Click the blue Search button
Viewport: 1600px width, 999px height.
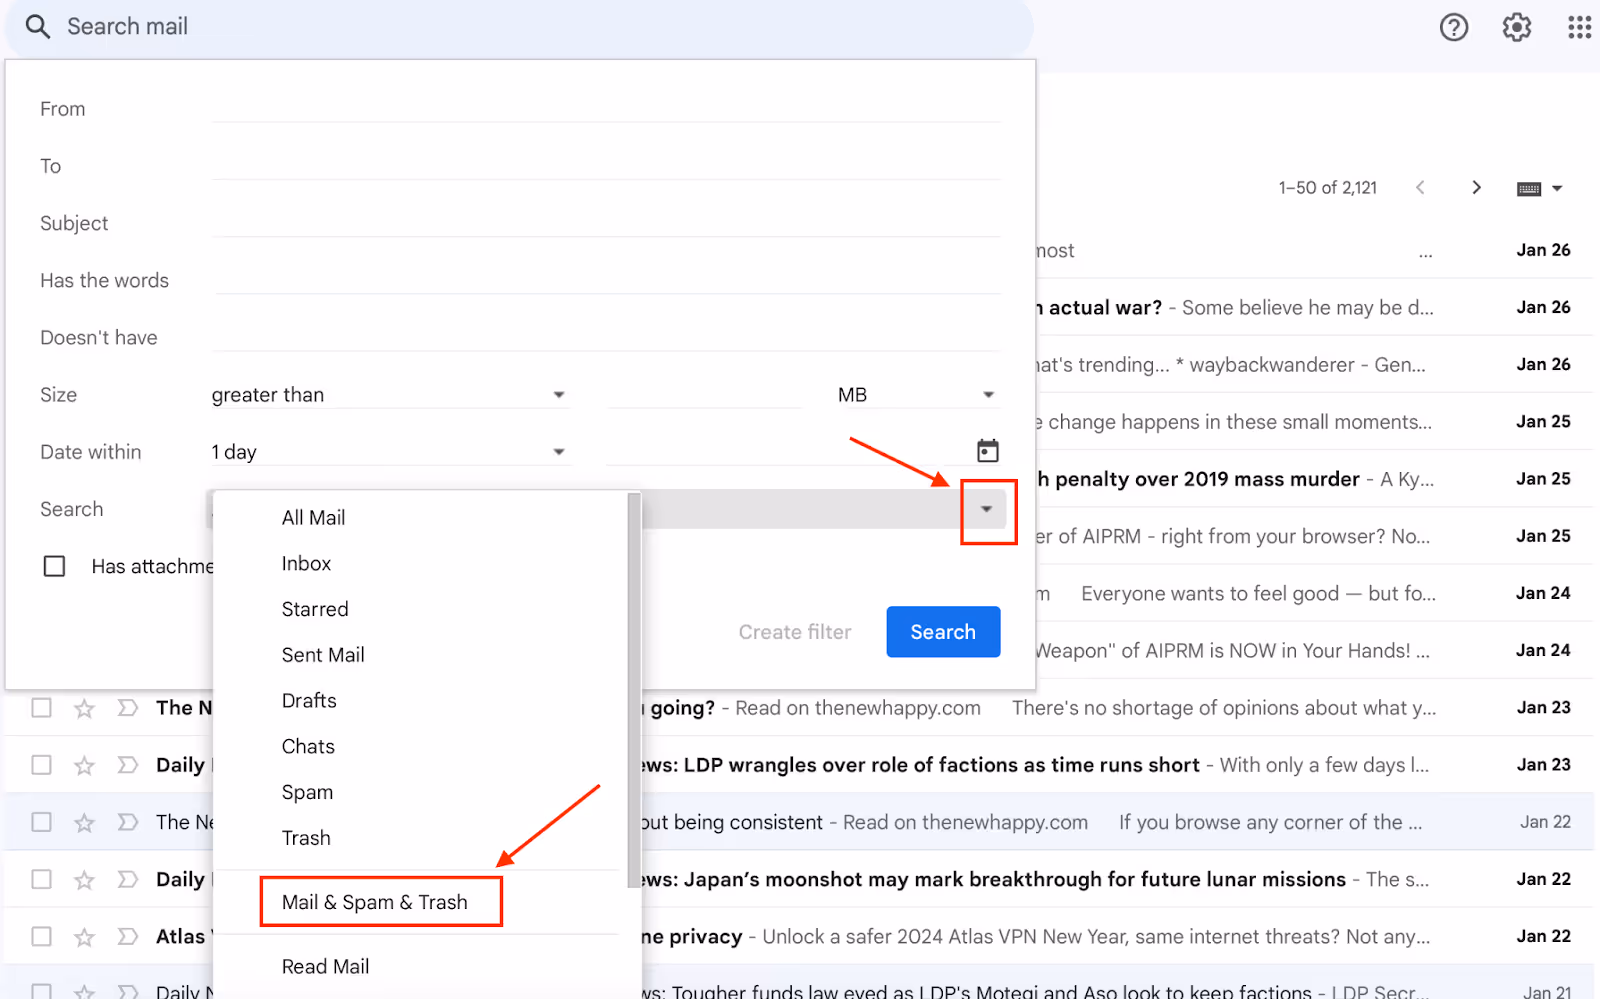click(x=942, y=631)
